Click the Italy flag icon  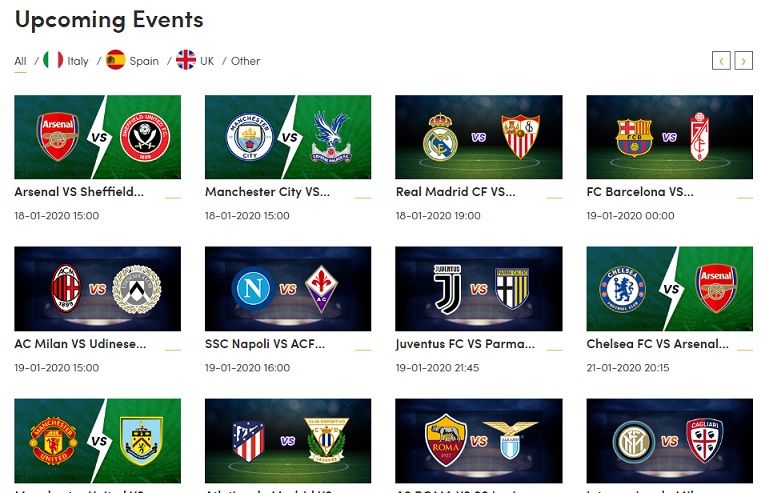click(x=53, y=60)
